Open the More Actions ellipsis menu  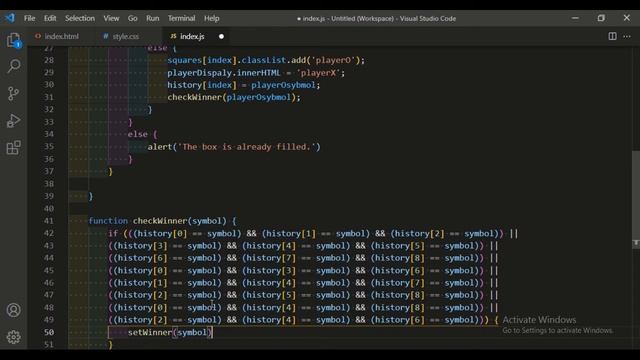(x=627, y=36)
